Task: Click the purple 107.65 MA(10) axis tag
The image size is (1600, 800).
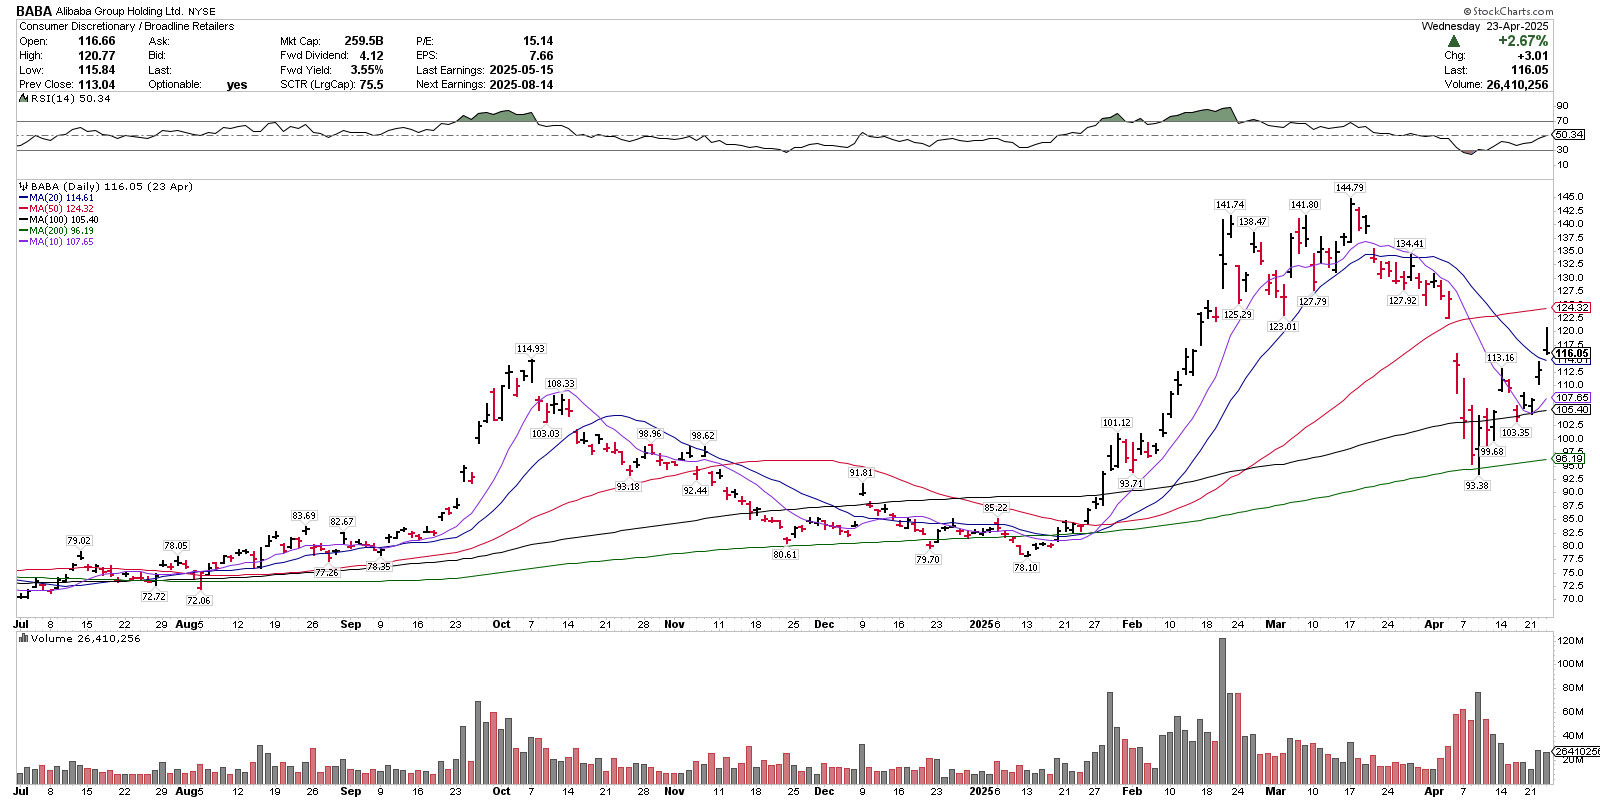Action: click(1571, 398)
